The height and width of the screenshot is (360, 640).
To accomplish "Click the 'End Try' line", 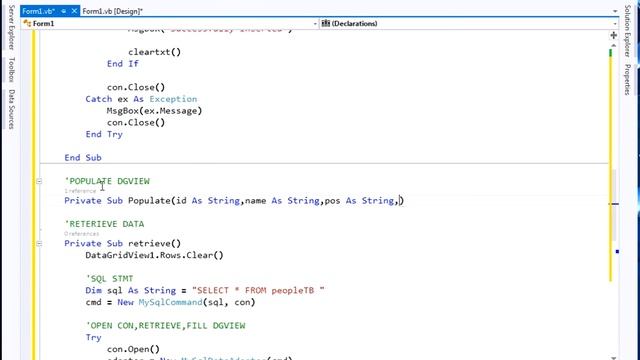I will click(104, 134).
